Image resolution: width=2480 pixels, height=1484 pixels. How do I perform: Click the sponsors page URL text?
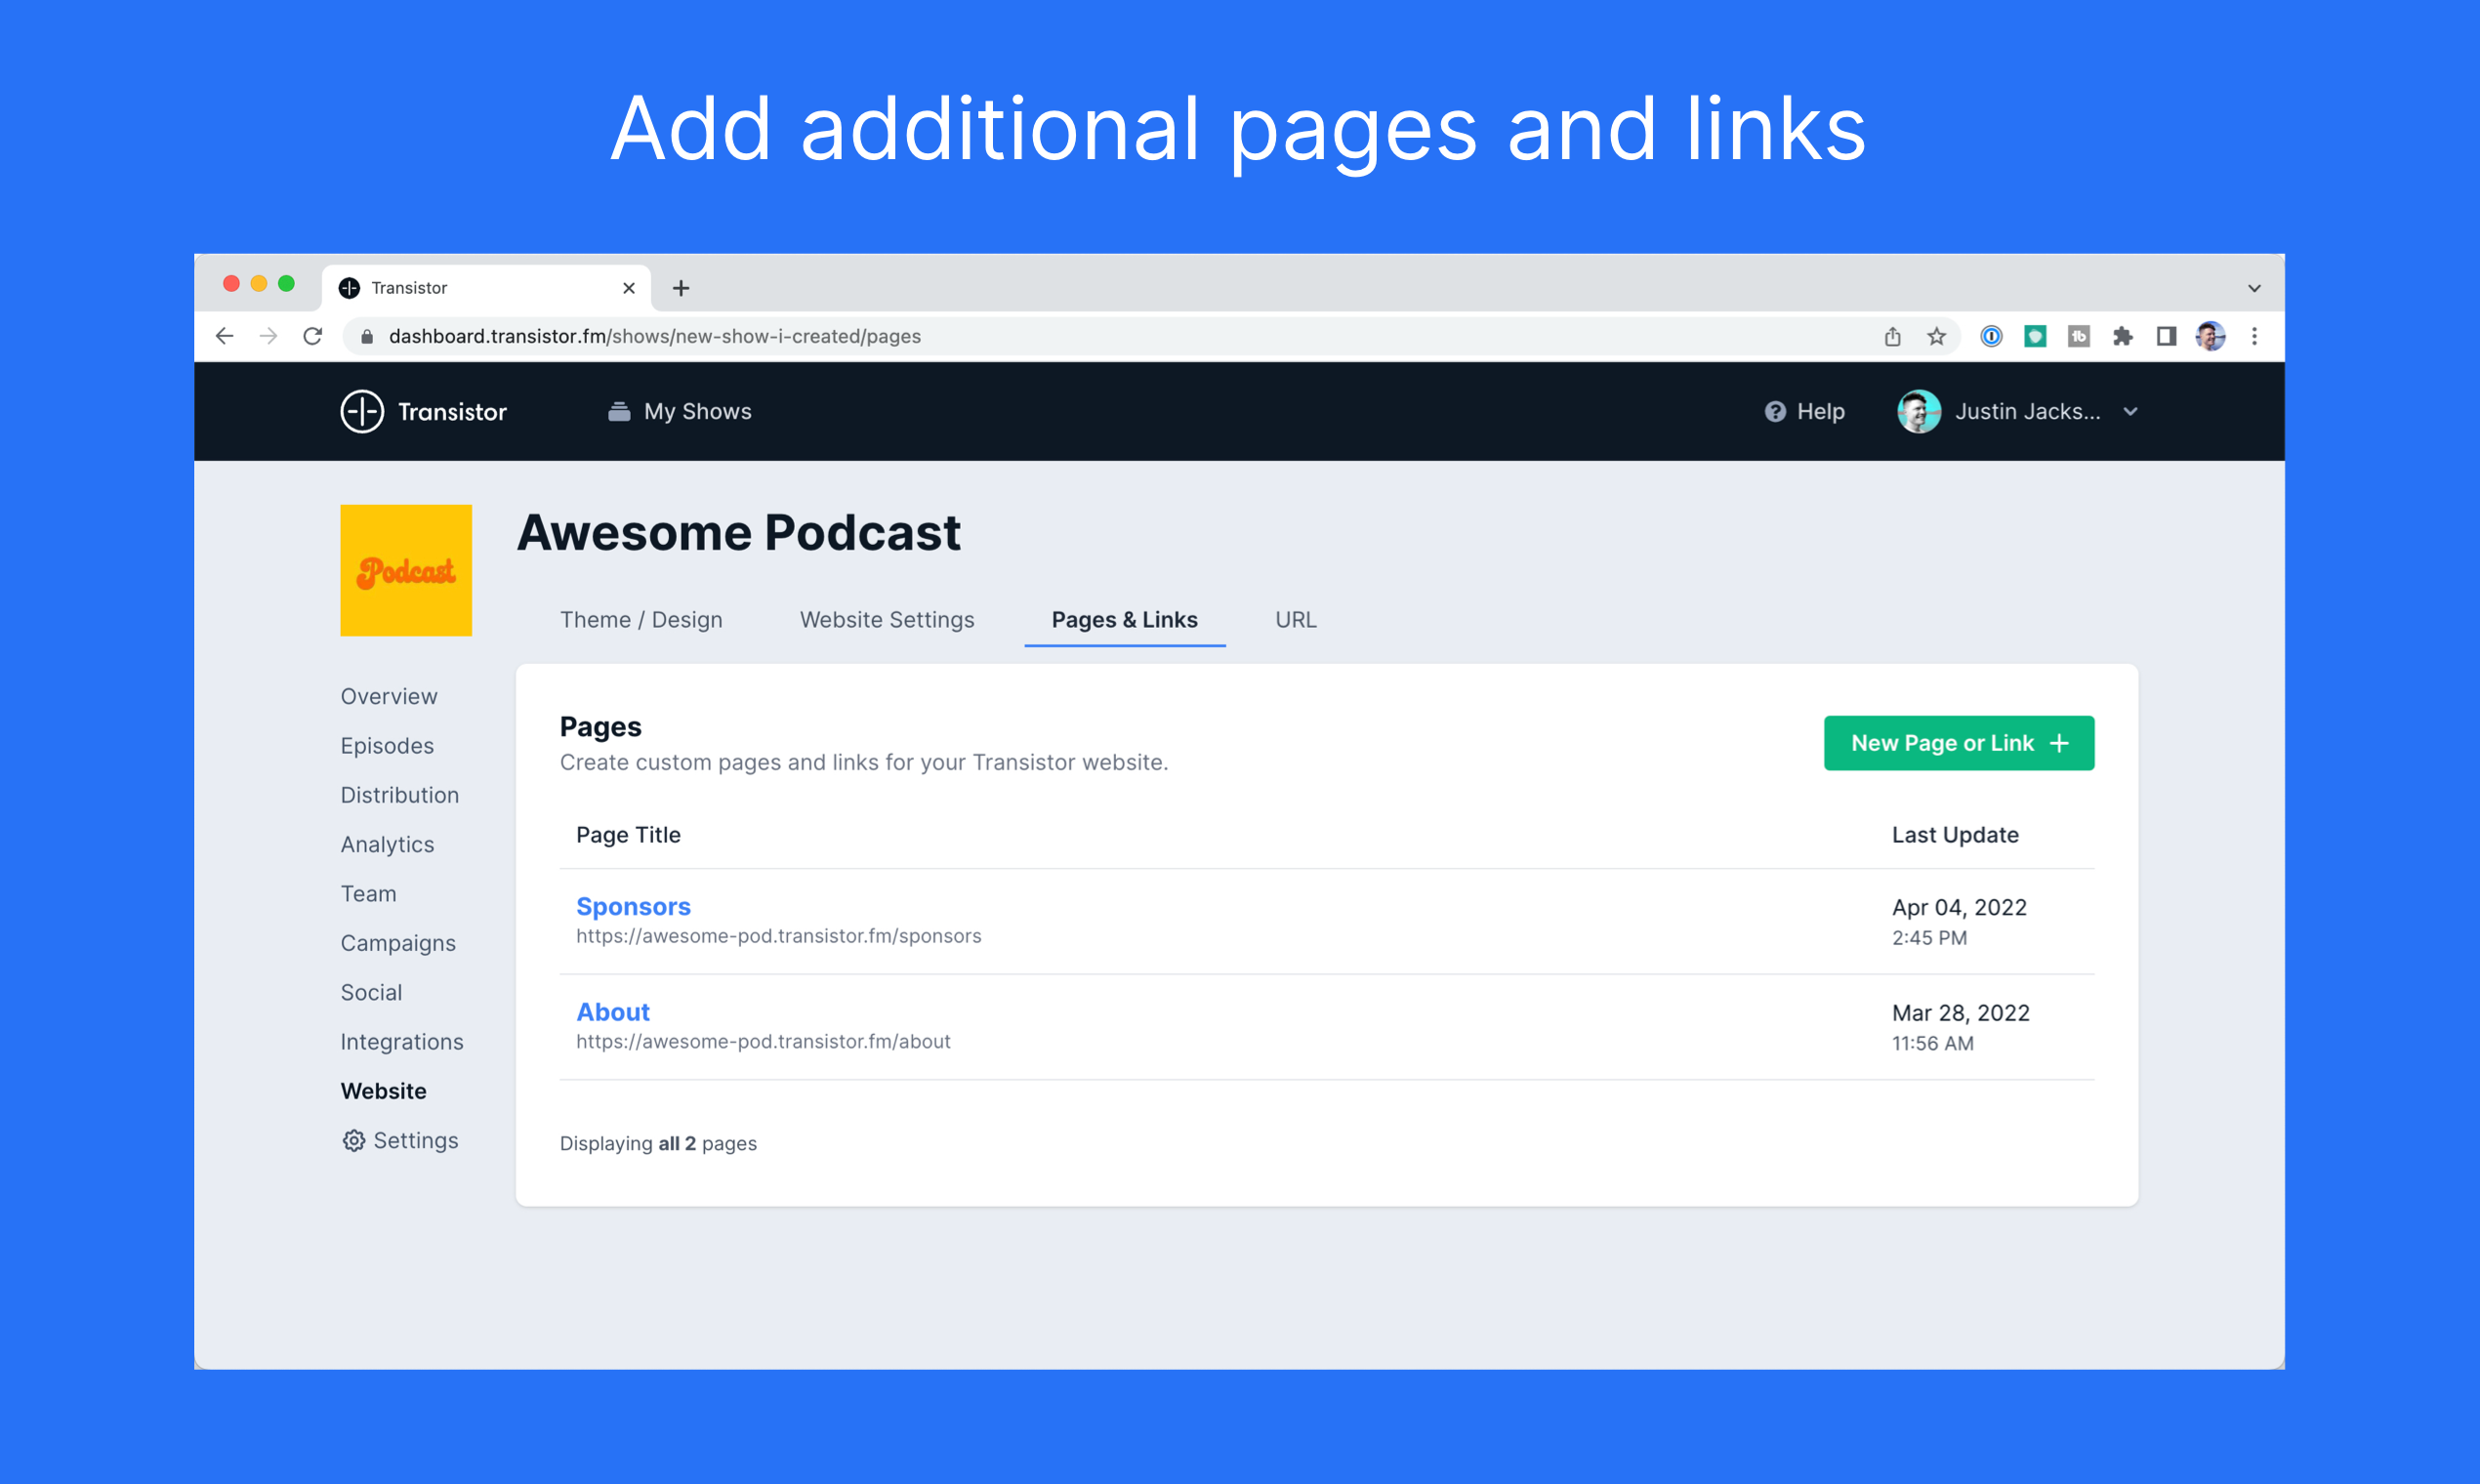[779, 936]
